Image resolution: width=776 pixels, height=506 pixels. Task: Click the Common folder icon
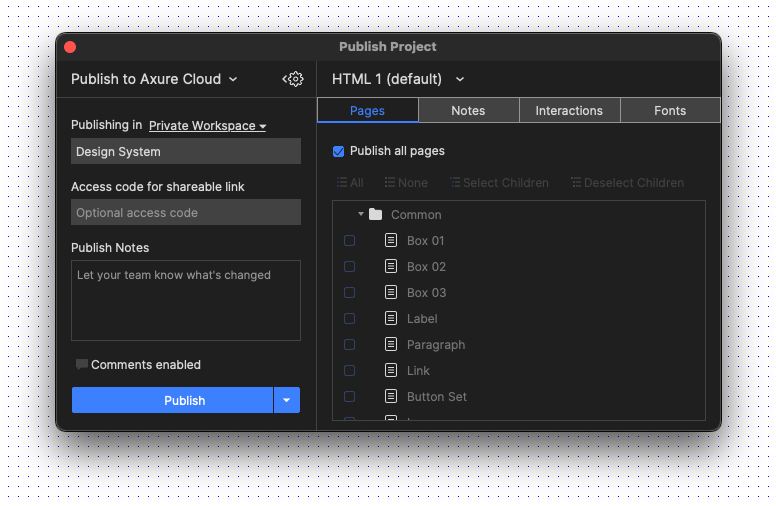point(376,214)
